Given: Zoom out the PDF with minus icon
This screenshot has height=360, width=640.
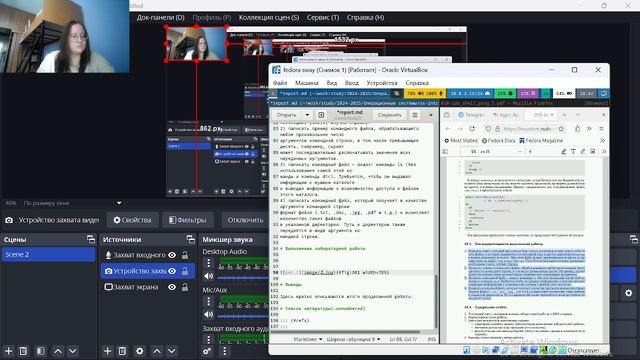Looking at the screenshot, I should pos(520,151).
